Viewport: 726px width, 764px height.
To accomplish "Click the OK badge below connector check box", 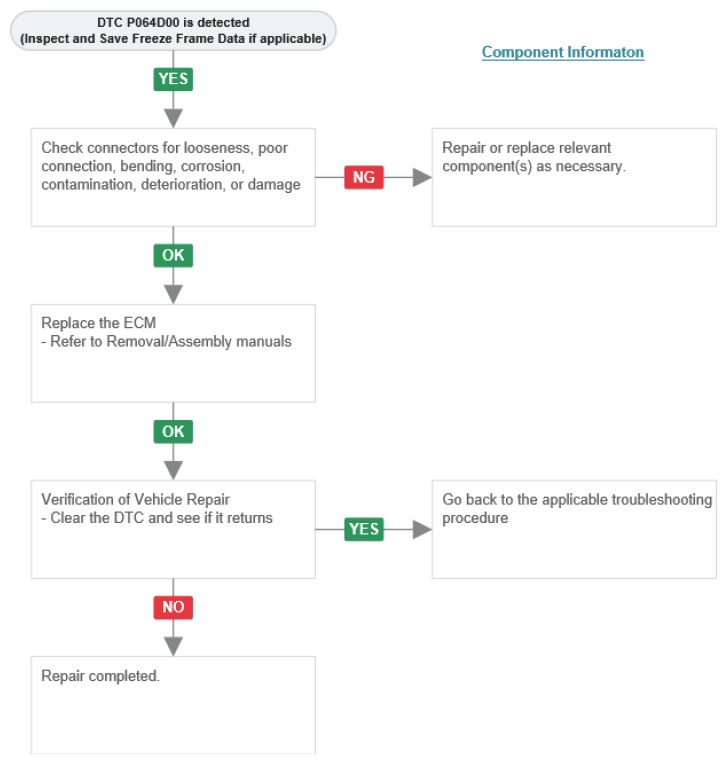I will [x=173, y=255].
